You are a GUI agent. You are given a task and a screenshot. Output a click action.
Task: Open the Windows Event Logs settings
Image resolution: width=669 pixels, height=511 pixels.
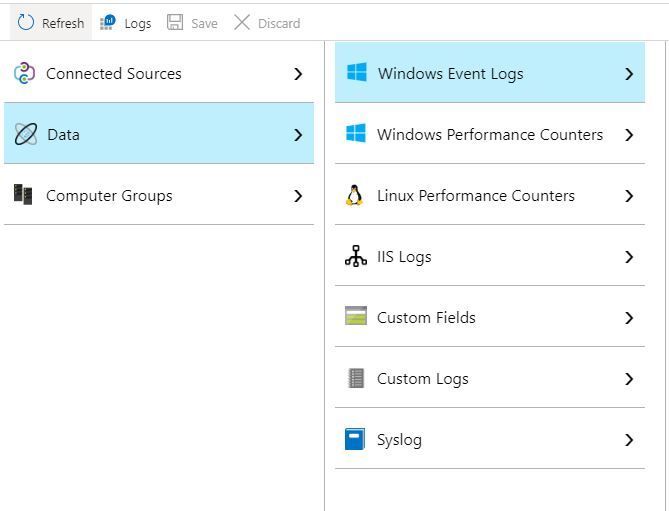point(450,73)
